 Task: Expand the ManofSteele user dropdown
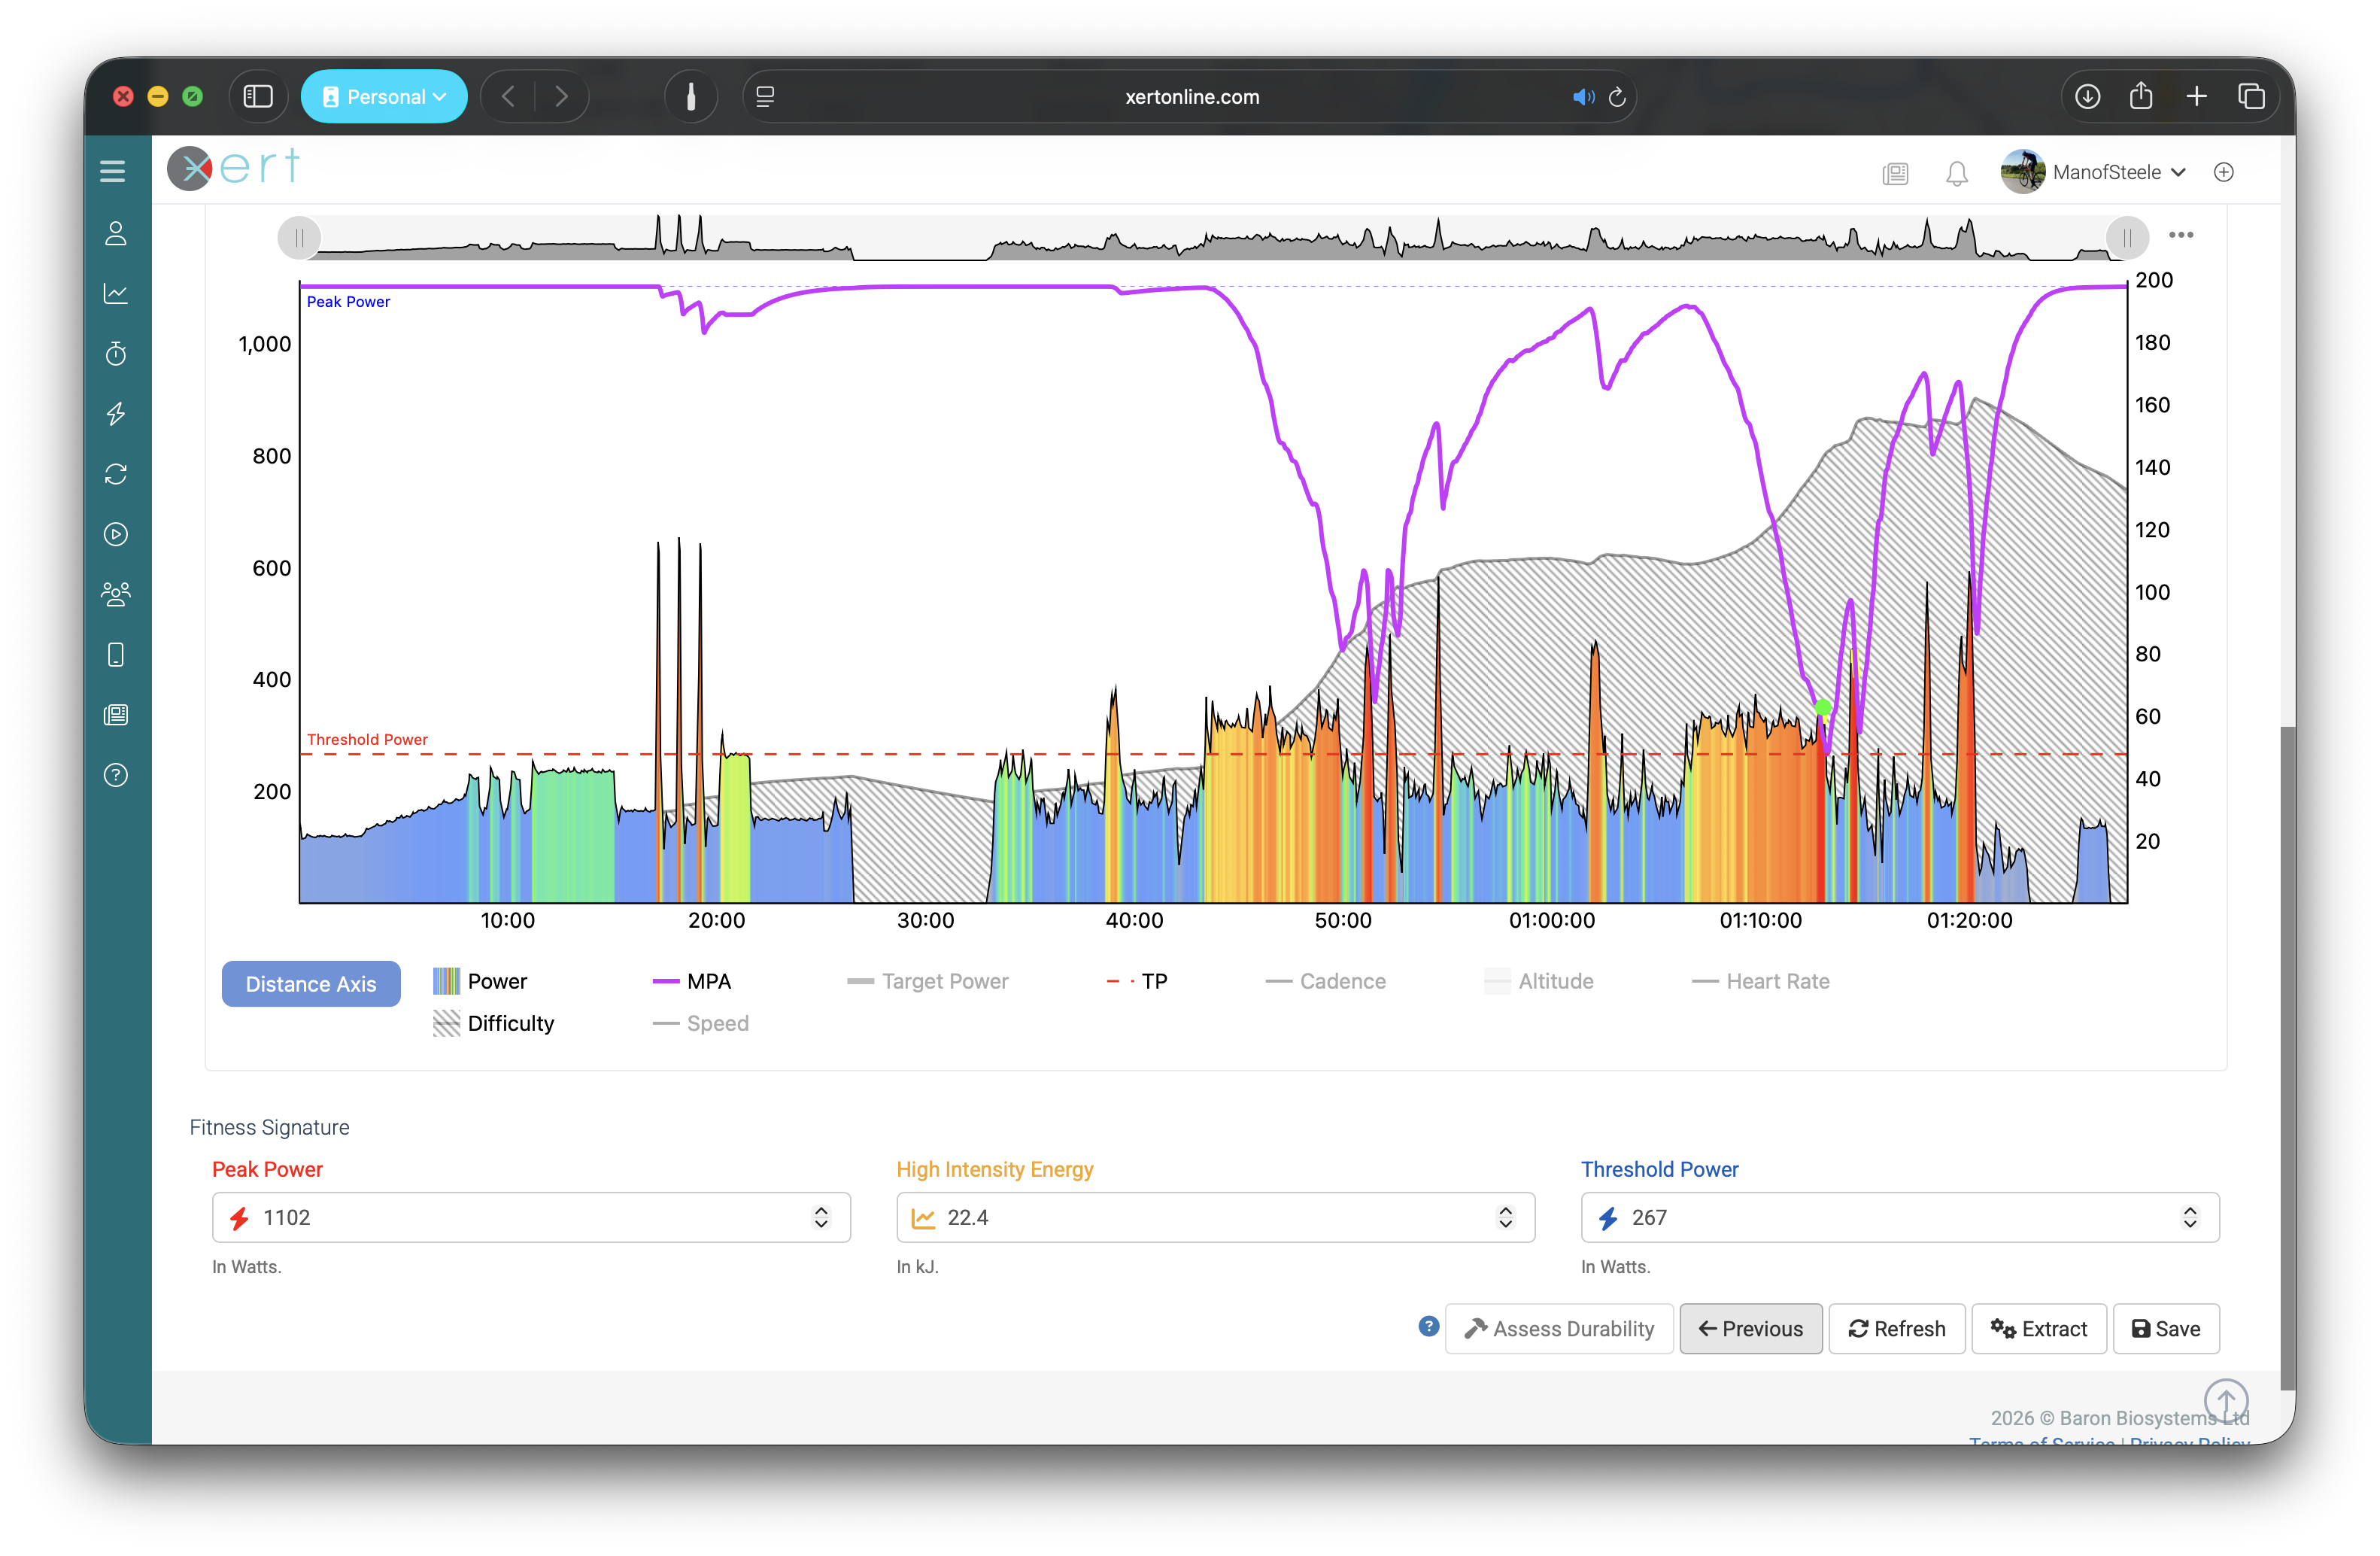pyautogui.click(x=2094, y=172)
